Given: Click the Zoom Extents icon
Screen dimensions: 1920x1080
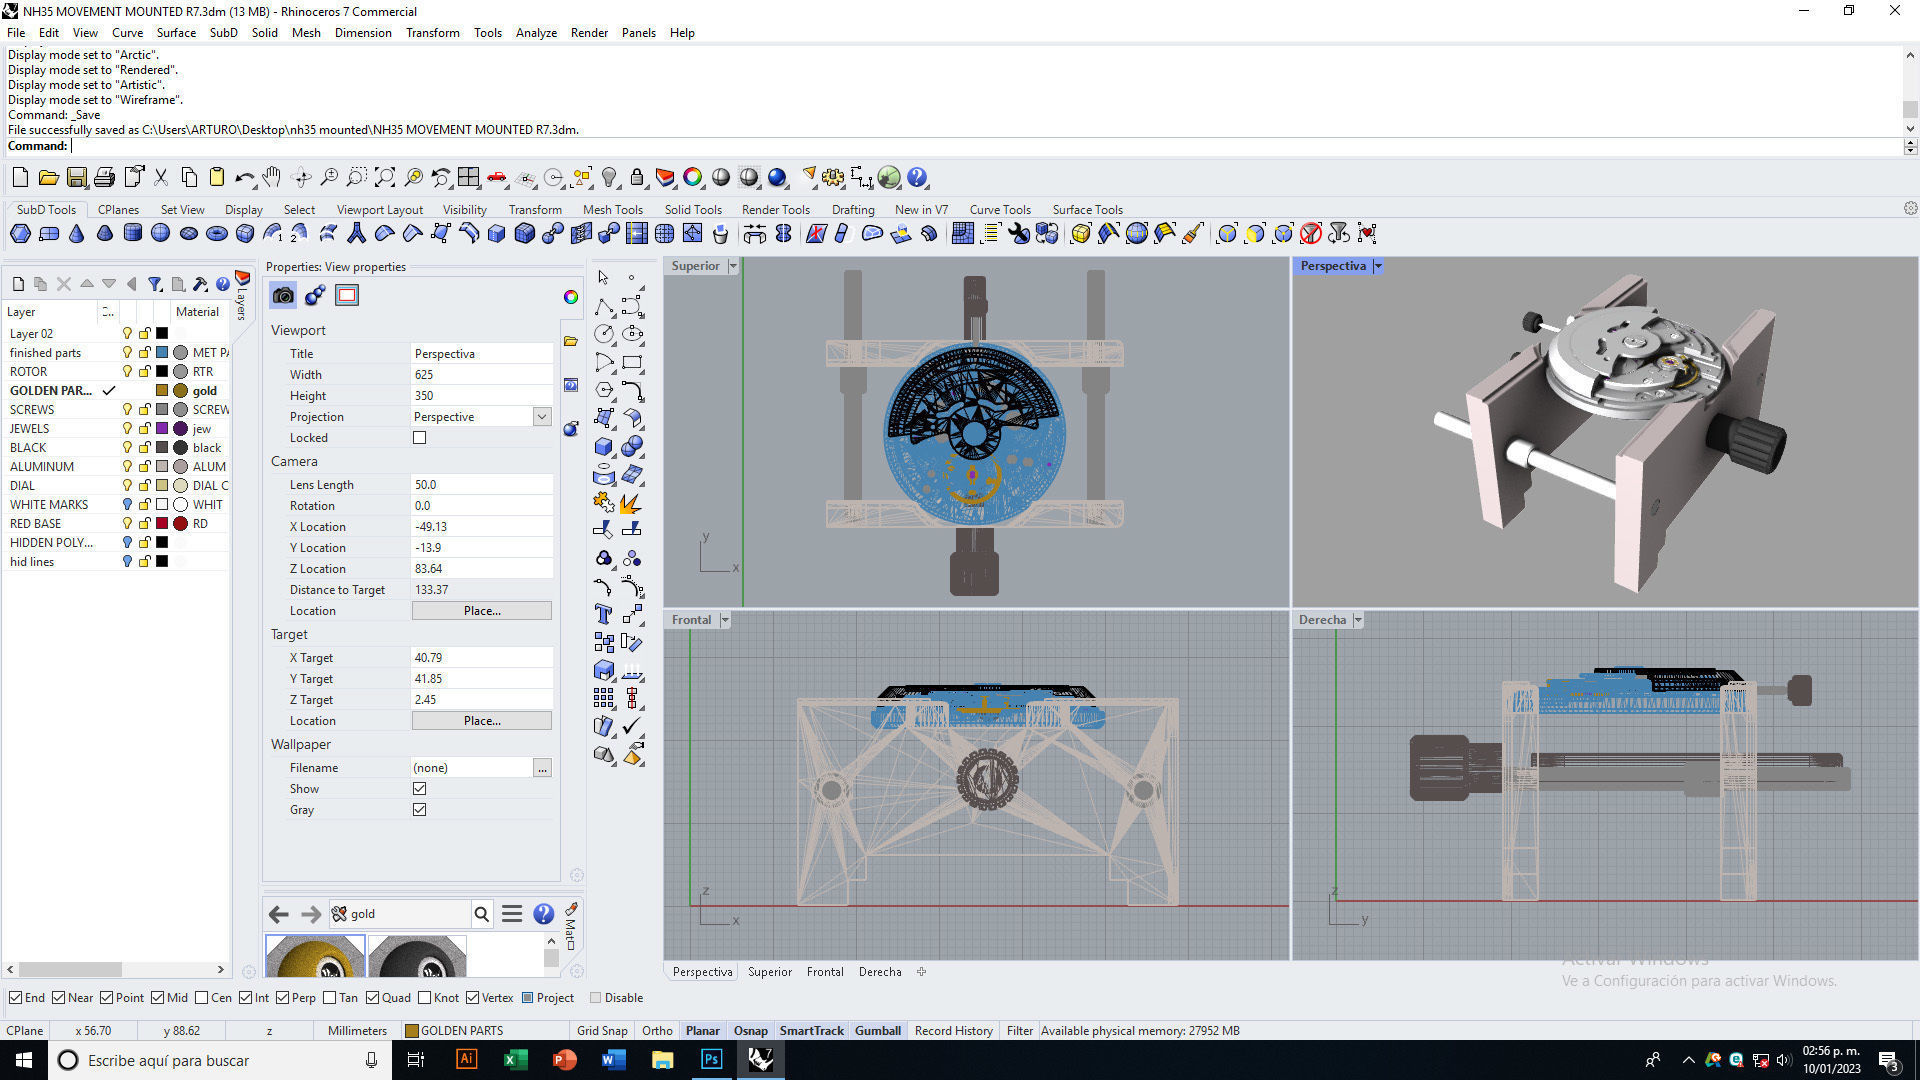Looking at the screenshot, I should (385, 178).
